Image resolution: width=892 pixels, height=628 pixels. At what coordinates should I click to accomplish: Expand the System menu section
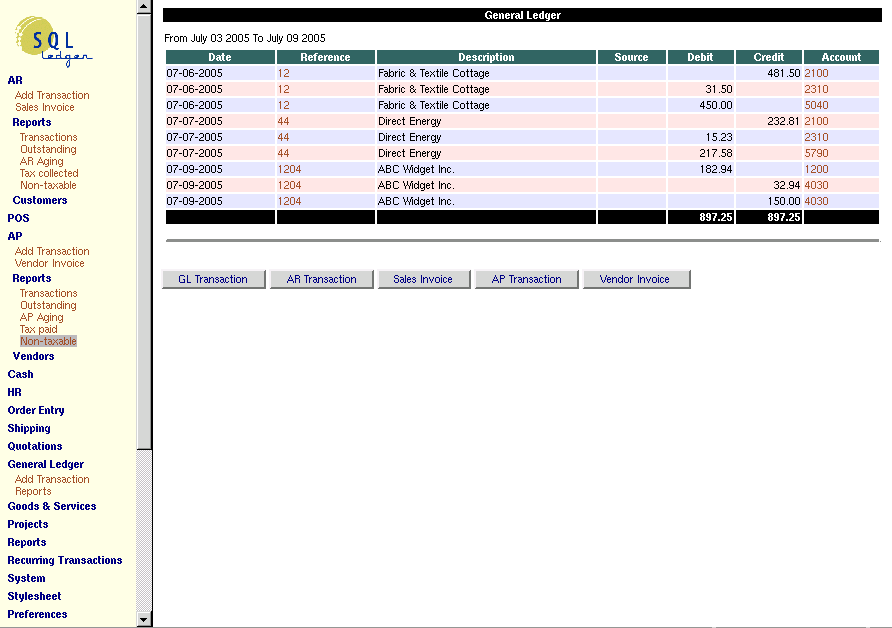coord(26,578)
